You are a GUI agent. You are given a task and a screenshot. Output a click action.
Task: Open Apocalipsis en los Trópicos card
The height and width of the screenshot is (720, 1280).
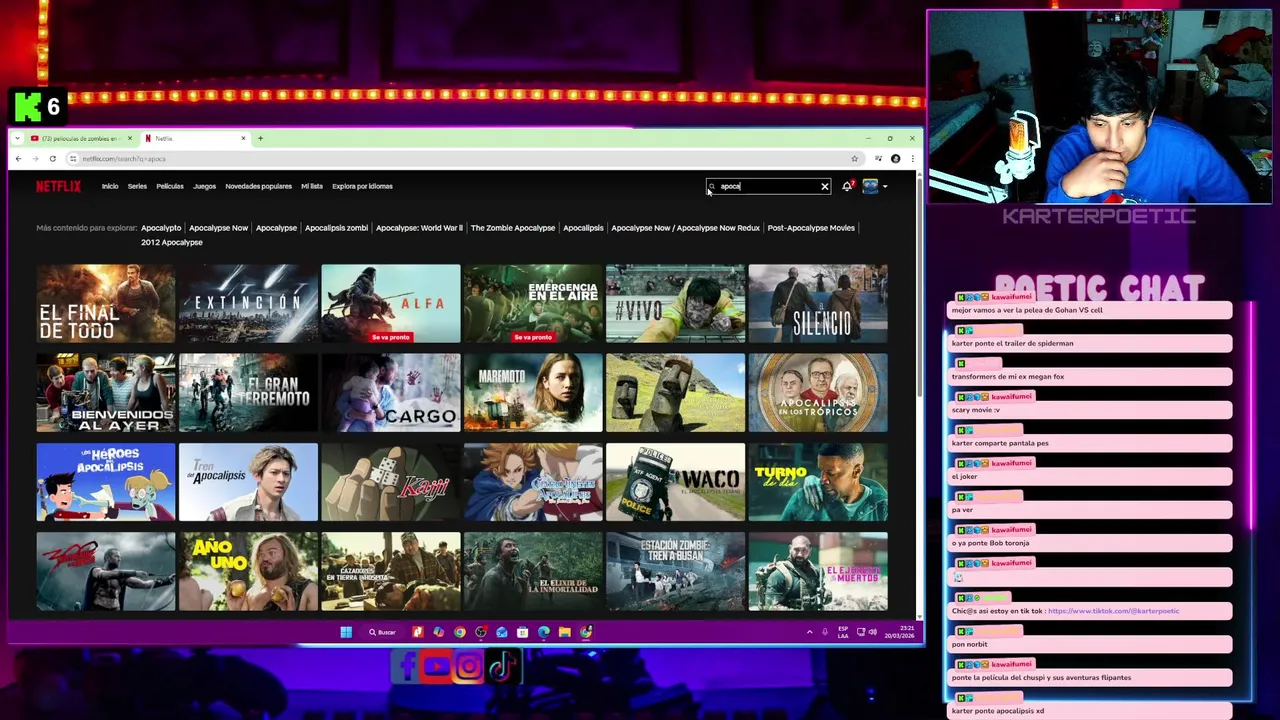click(x=818, y=393)
